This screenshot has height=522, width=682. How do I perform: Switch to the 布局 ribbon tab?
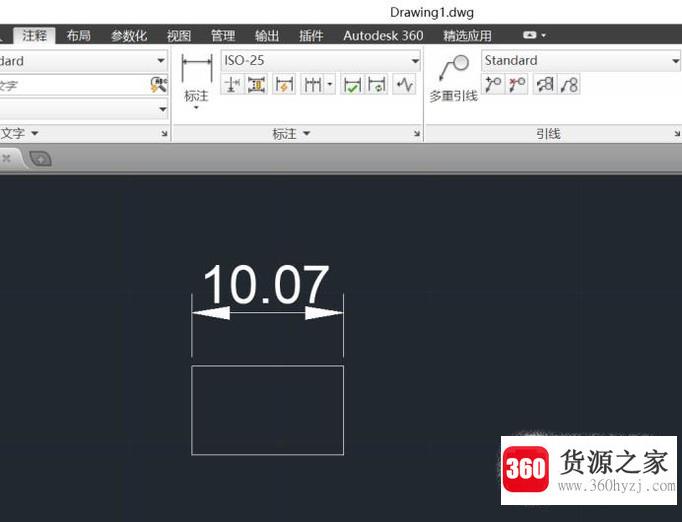point(79,35)
